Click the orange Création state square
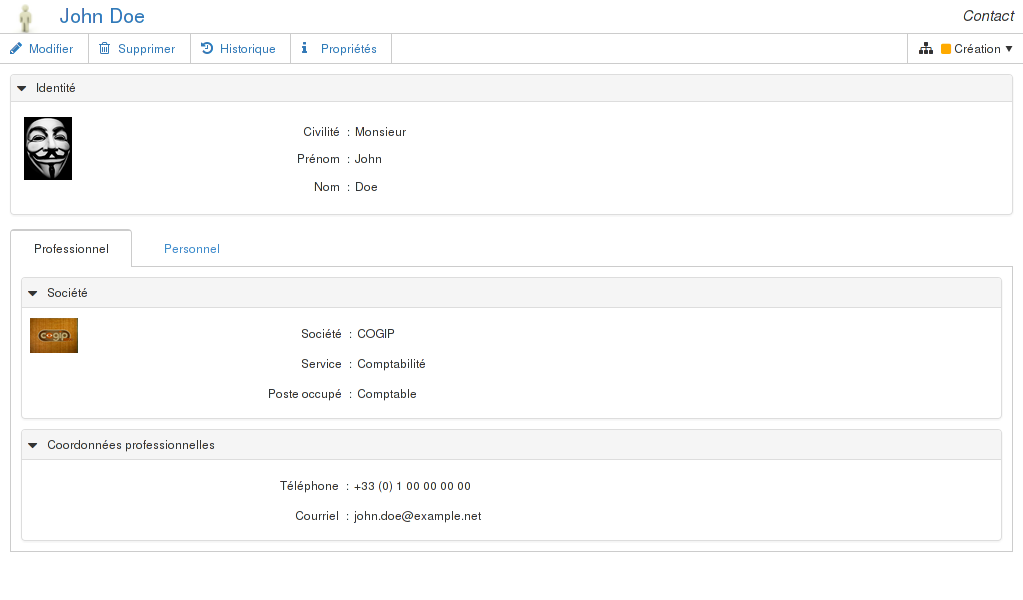1023x600 pixels. (x=946, y=49)
